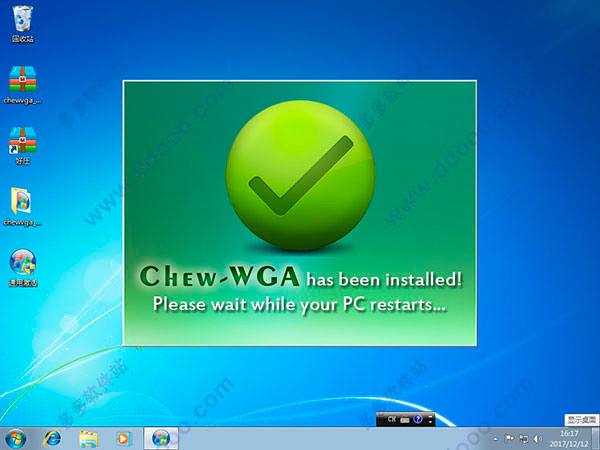
Task: Select the 好压 archiver shortcut icon
Action: pyautogui.click(x=23, y=146)
